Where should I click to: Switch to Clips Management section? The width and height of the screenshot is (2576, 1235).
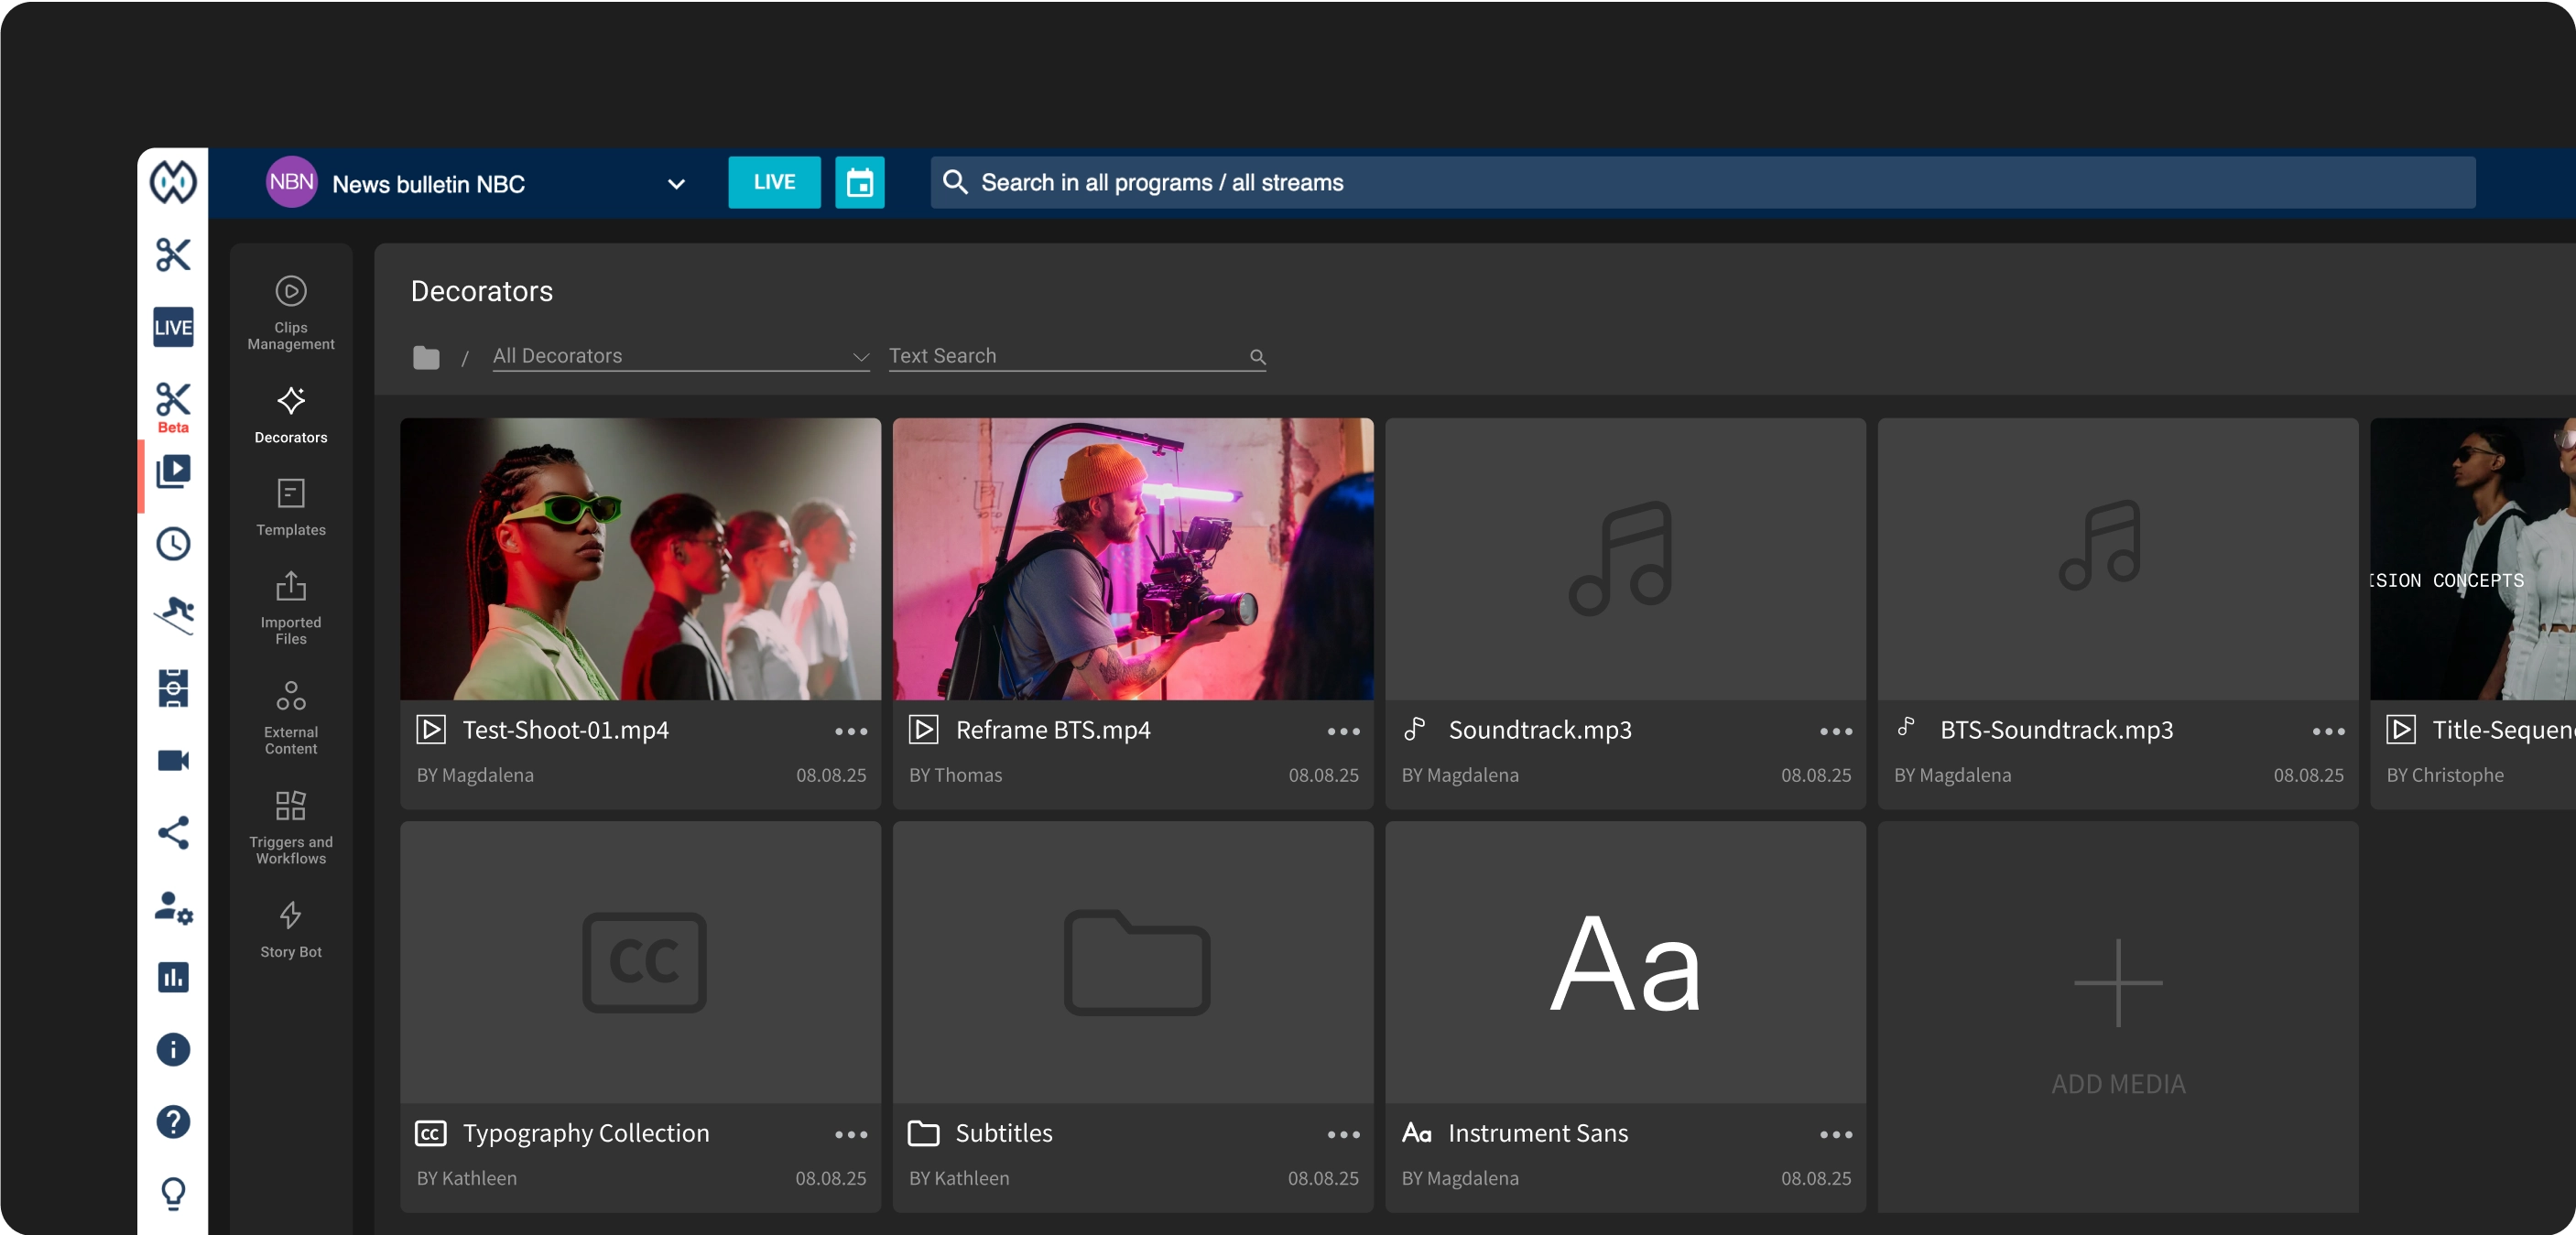pyautogui.click(x=291, y=313)
